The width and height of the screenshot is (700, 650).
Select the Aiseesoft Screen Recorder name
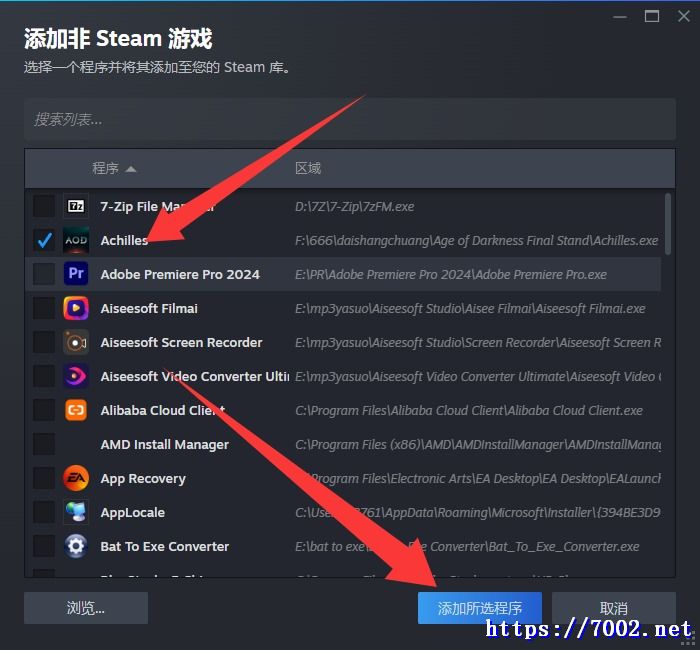(181, 342)
